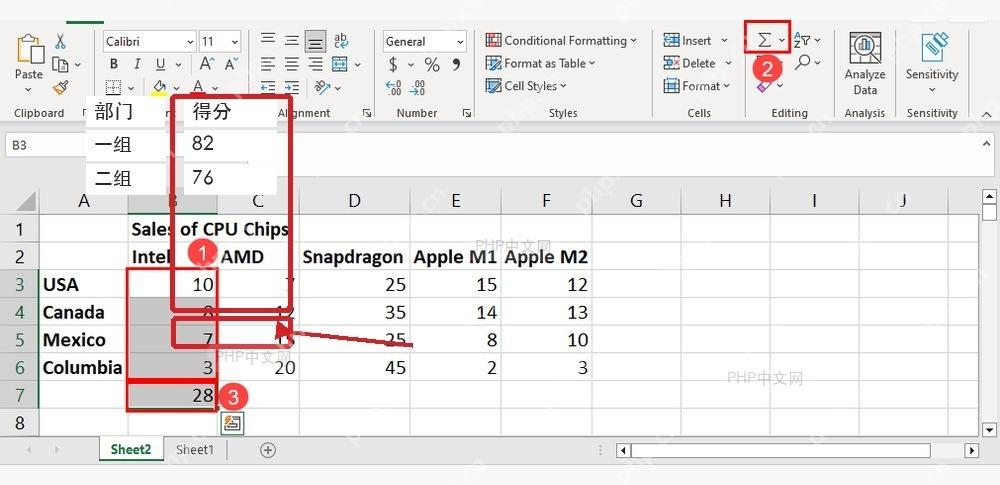The width and height of the screenshot is (1000, 485).
Task: Click the Quick Analysis icon below cell B7
Action: [232, 422]
